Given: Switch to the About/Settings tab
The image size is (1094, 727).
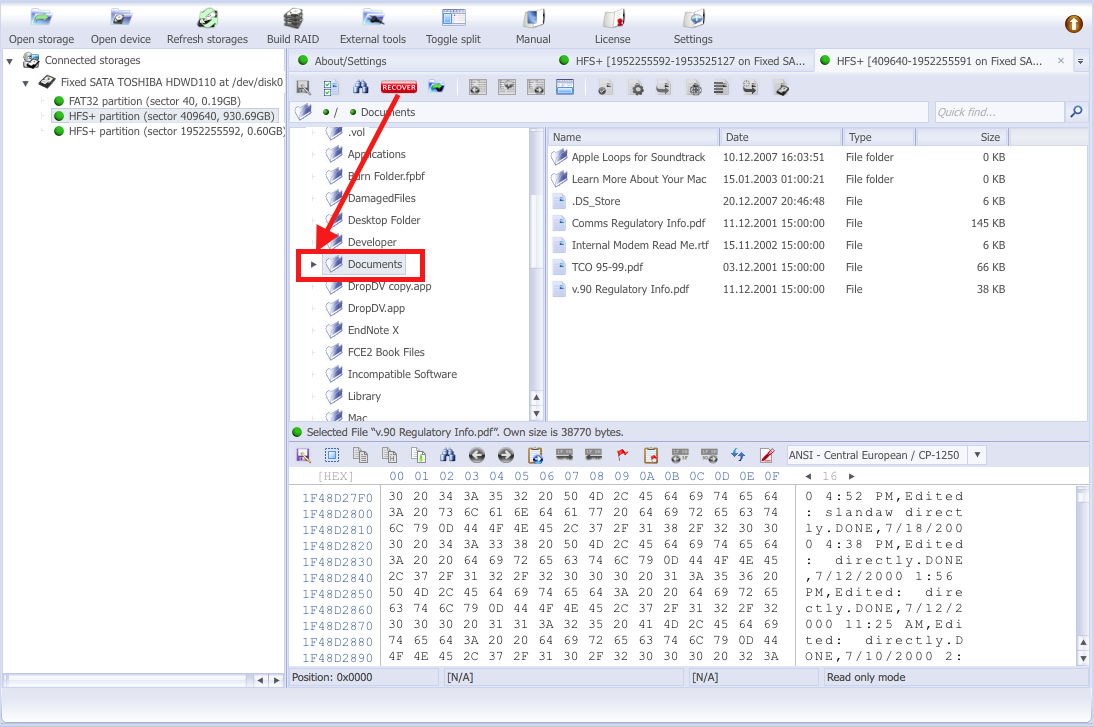Looking at the screenshot, I should [350, 61].
